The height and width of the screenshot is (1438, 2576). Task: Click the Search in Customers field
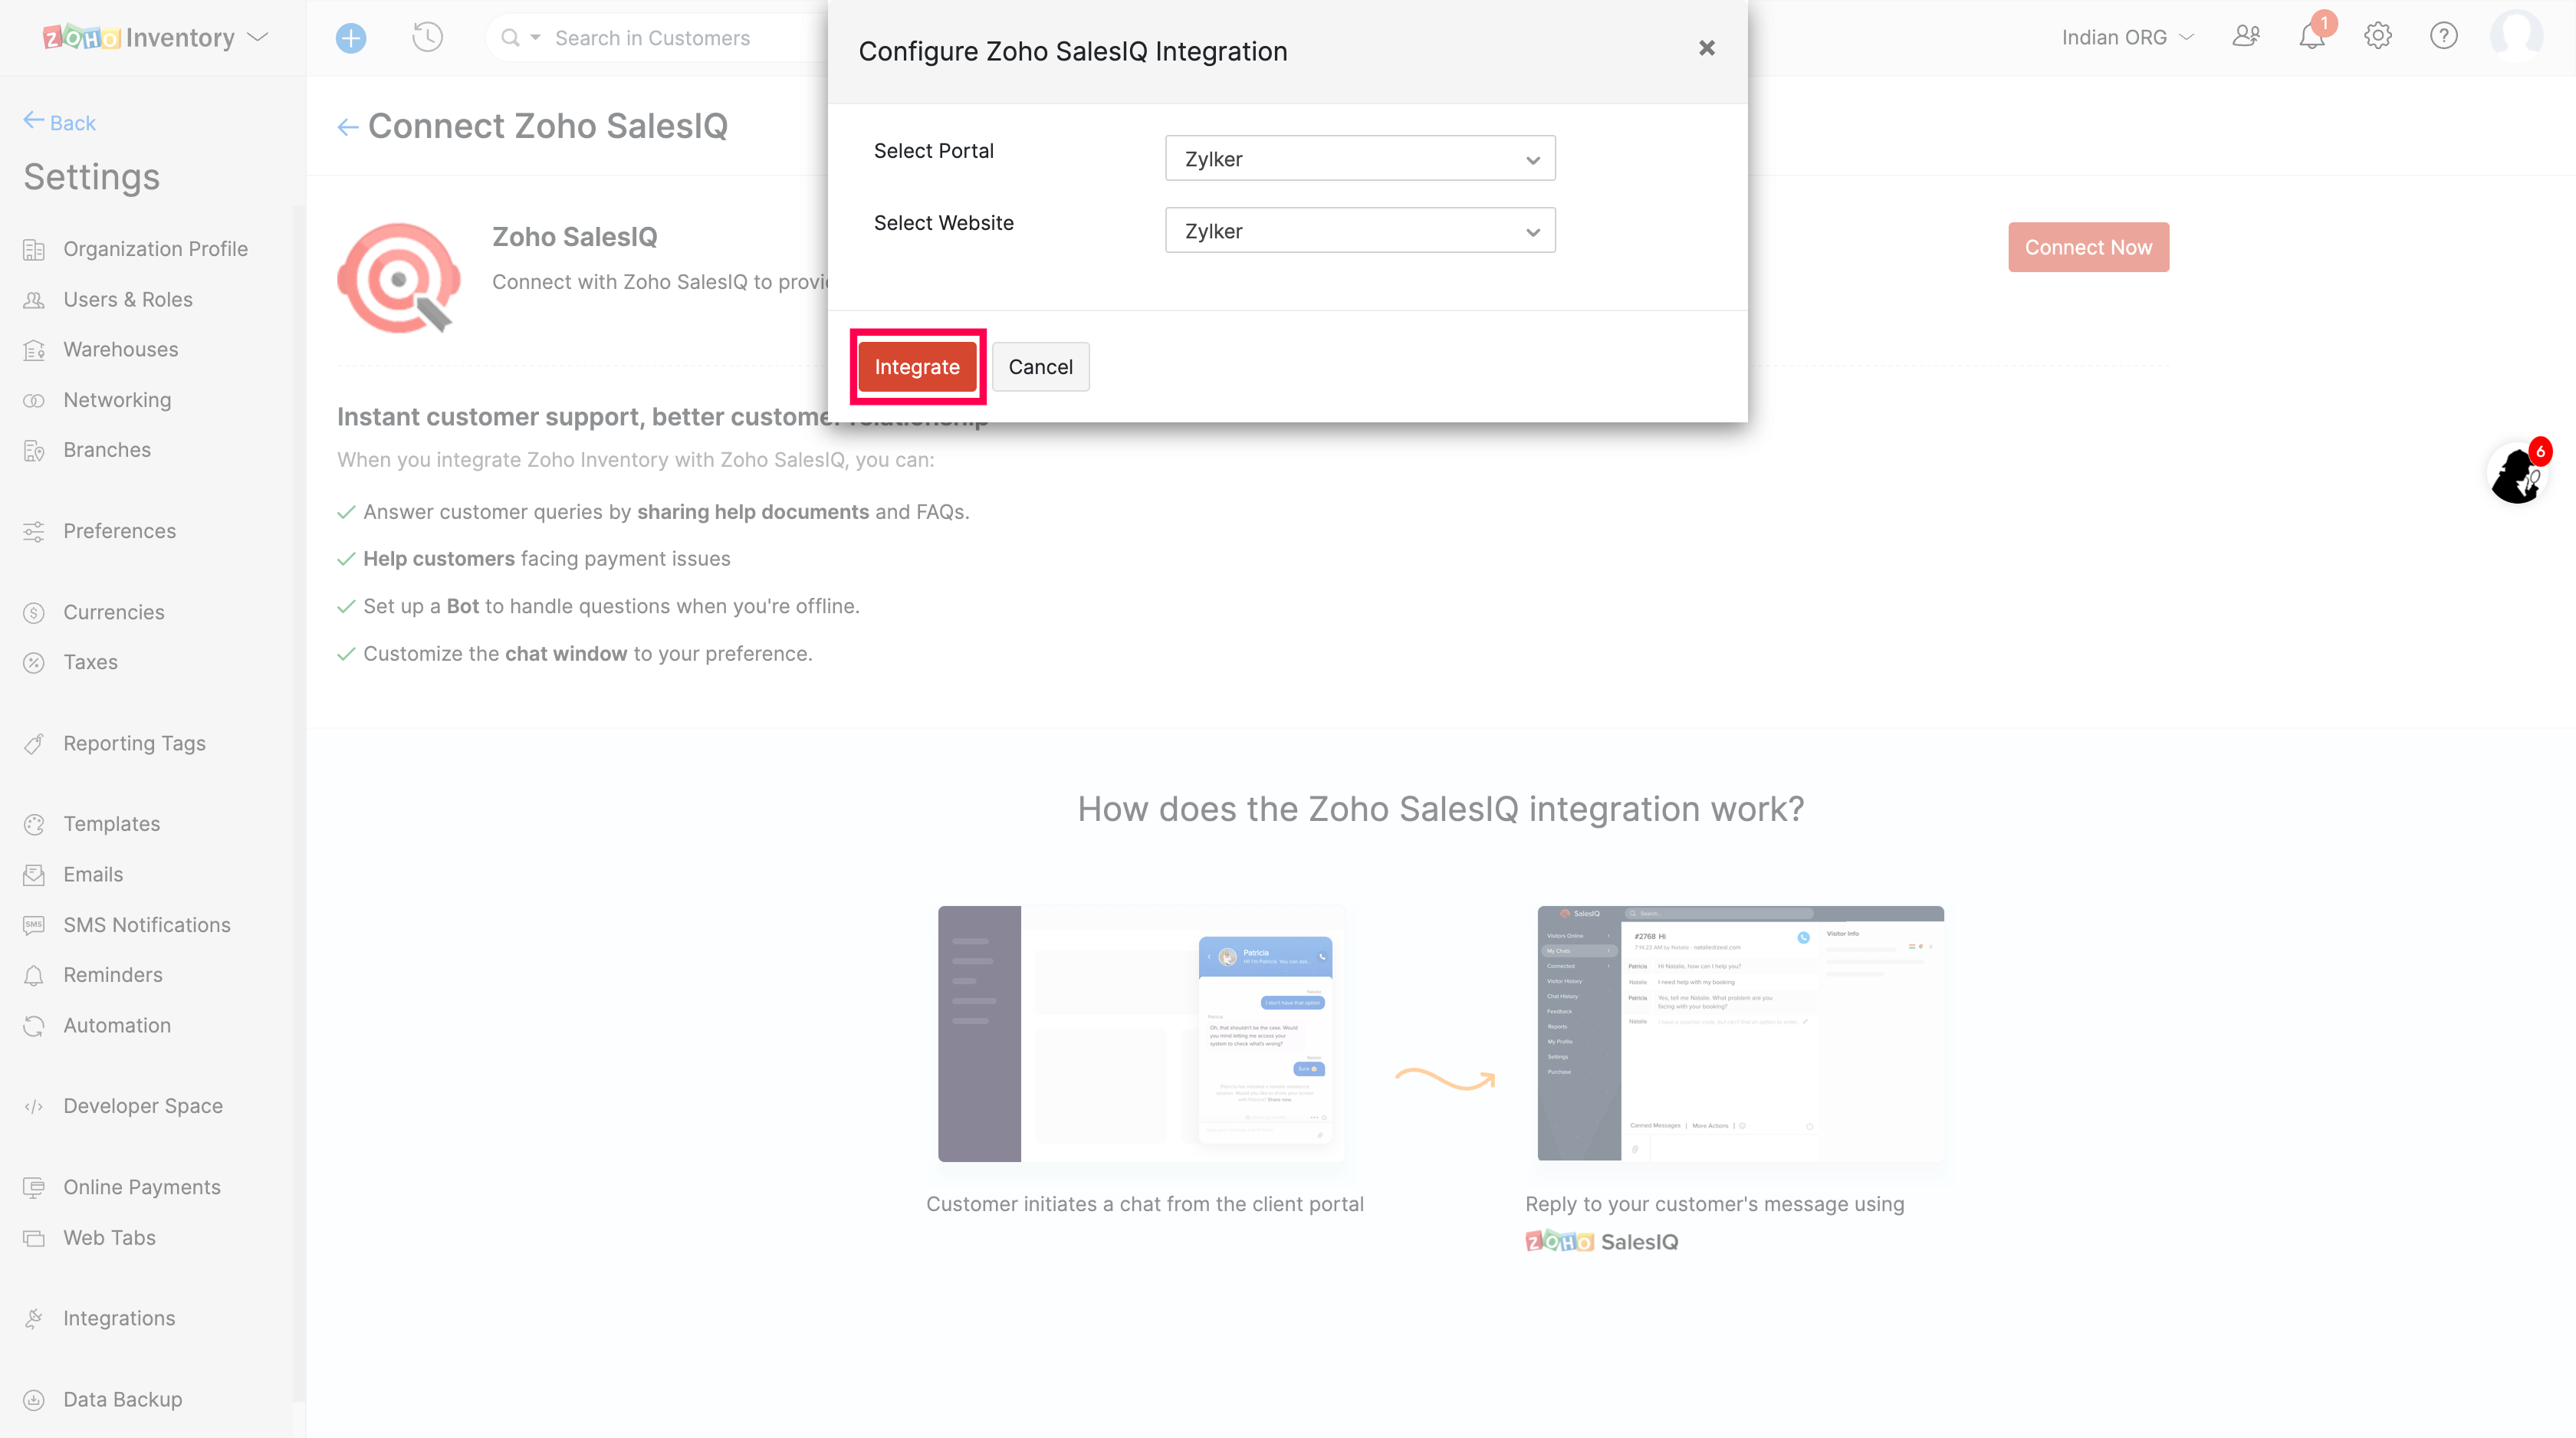[680, 38]
